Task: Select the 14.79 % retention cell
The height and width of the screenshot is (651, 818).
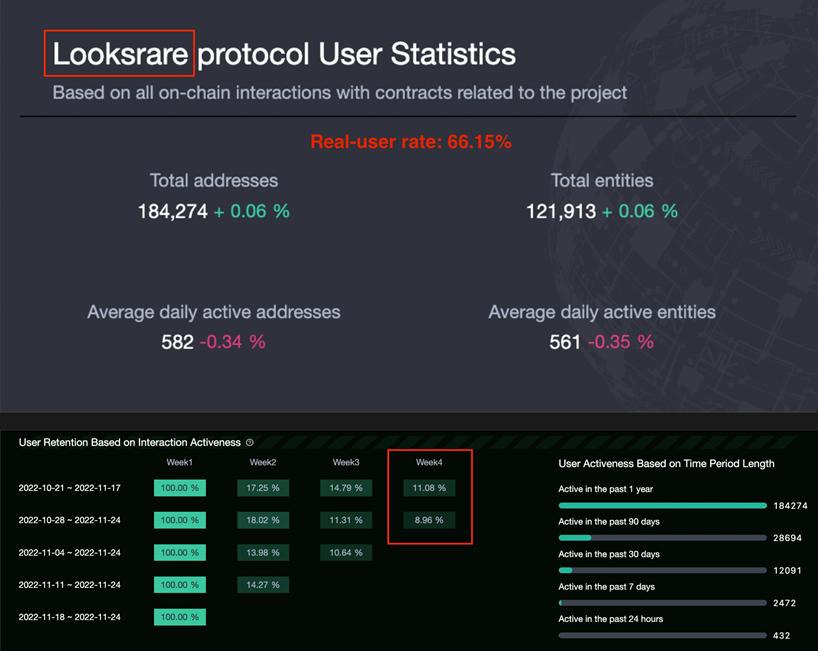Action: click(346, 488)
